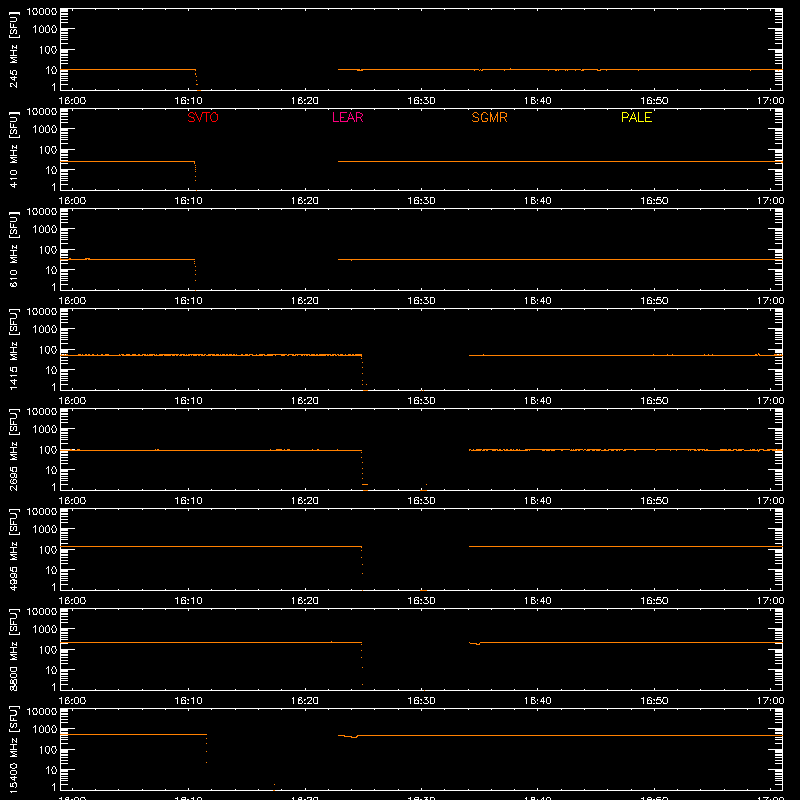This screenshot has height=800, width=800.
Task: Click the 16:00 tick under the 610 MHz panel
Action: (x=72, y=301)
